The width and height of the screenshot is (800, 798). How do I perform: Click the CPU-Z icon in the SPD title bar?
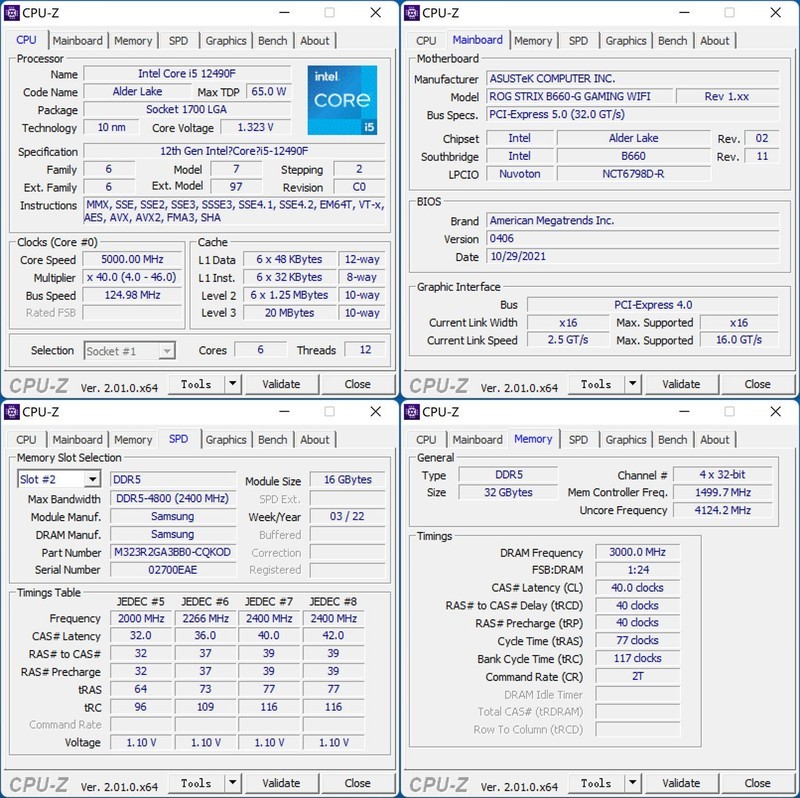10,412
